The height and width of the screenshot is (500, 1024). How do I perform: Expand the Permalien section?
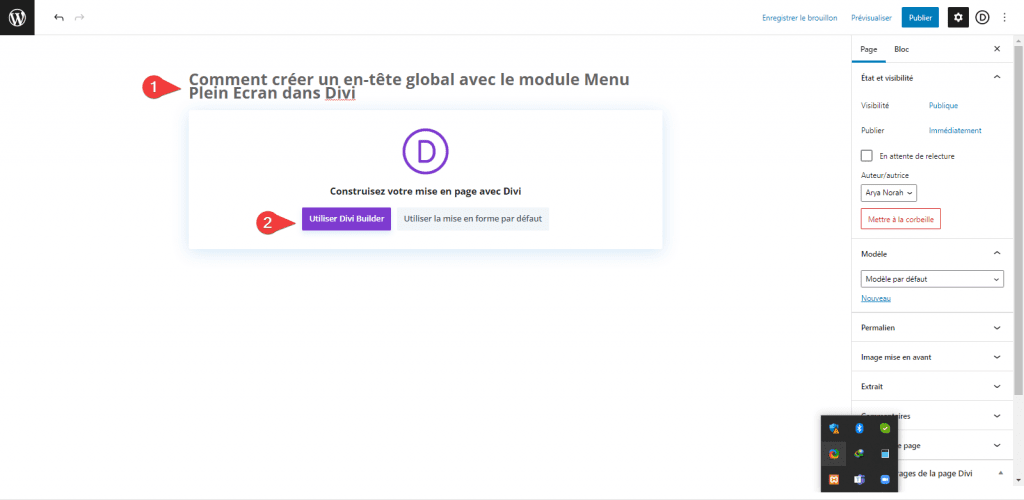coord(997,328)
